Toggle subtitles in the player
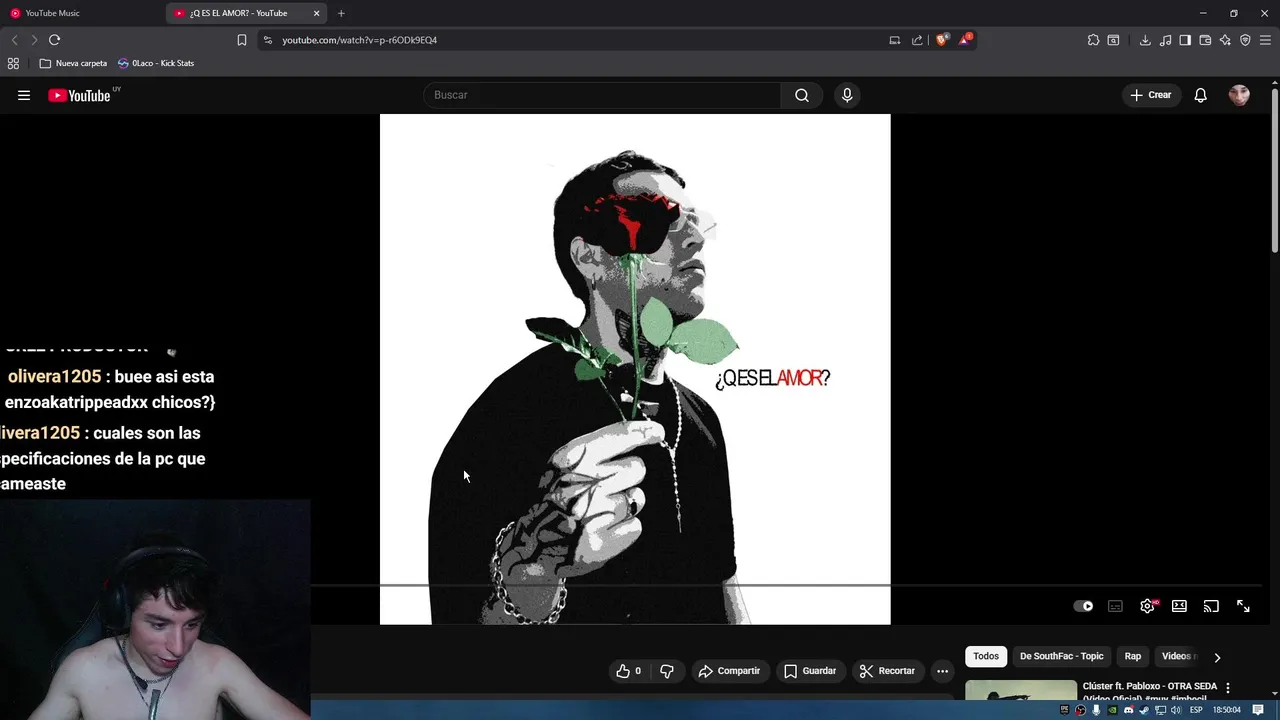This screenshot has width=1280, height=720. pyautogui.click(x=1115, y=606)
